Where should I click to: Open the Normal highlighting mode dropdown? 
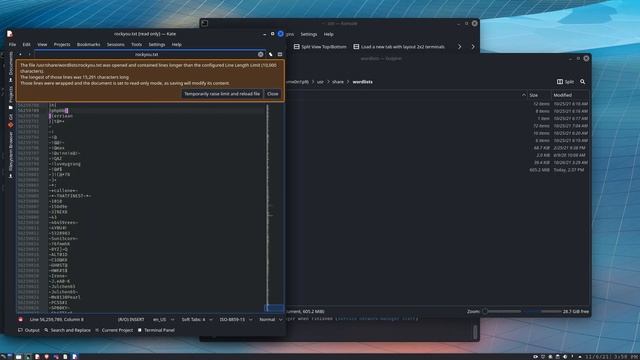pyautogui.click(x=271, y=320)
